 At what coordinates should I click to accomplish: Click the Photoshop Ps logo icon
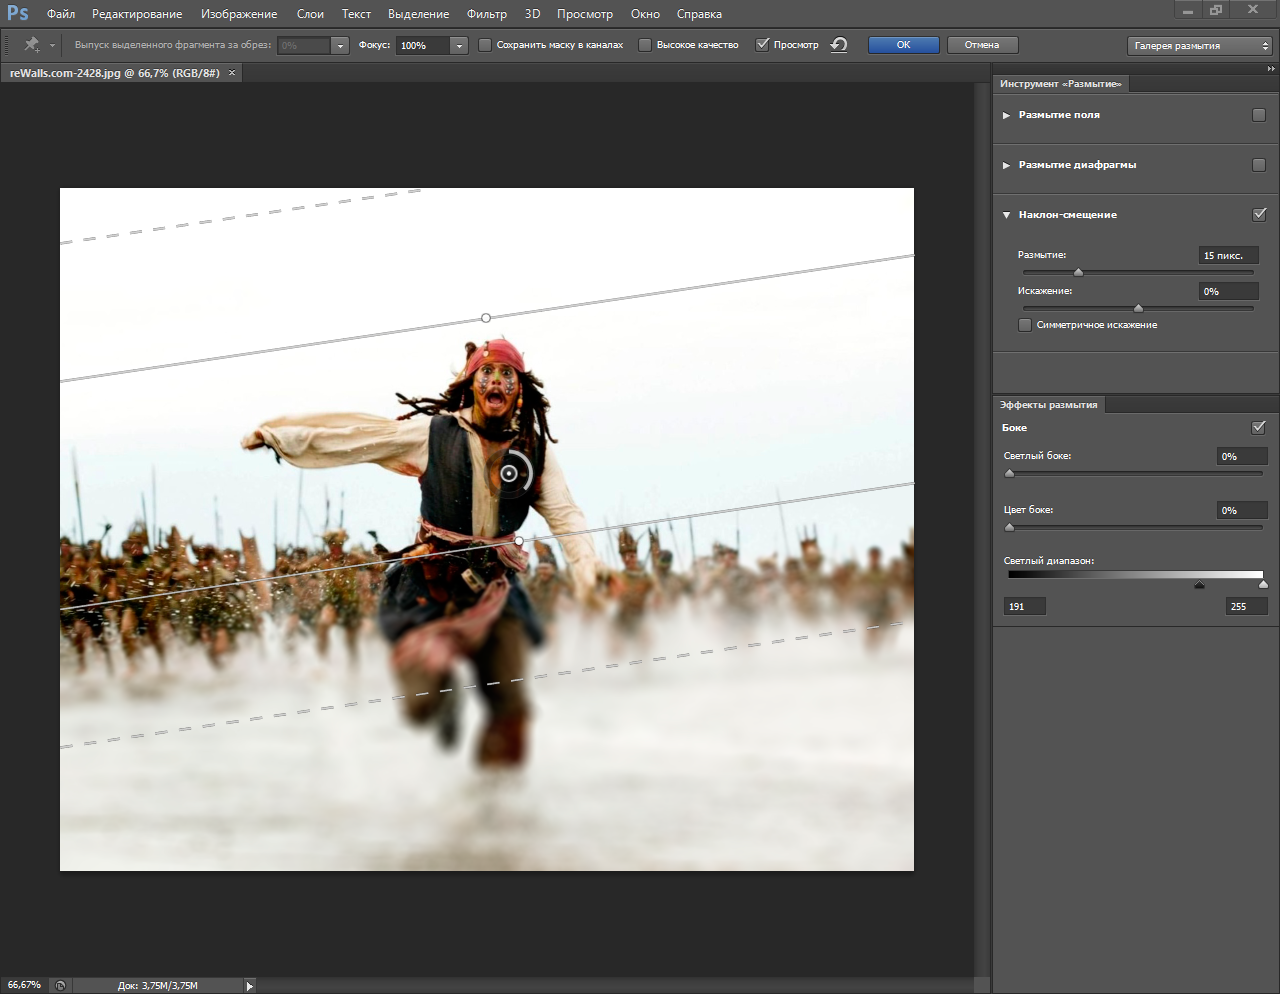(x=18, y=14)
